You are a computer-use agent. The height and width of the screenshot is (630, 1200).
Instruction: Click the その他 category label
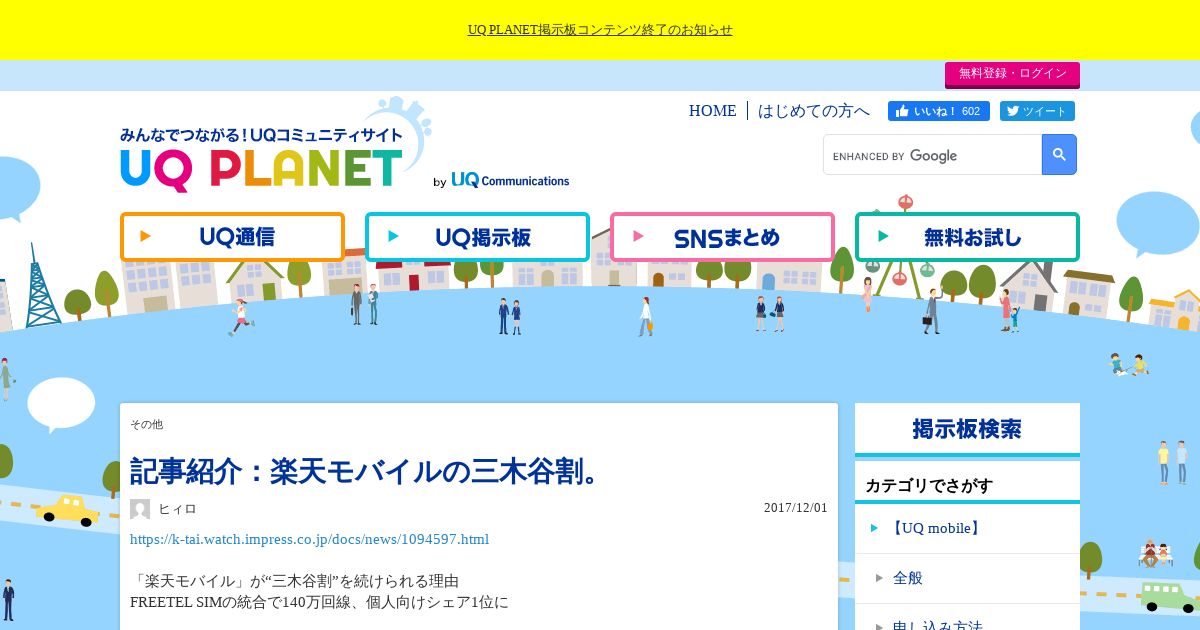pyautogui.click(x=146, y=424)
